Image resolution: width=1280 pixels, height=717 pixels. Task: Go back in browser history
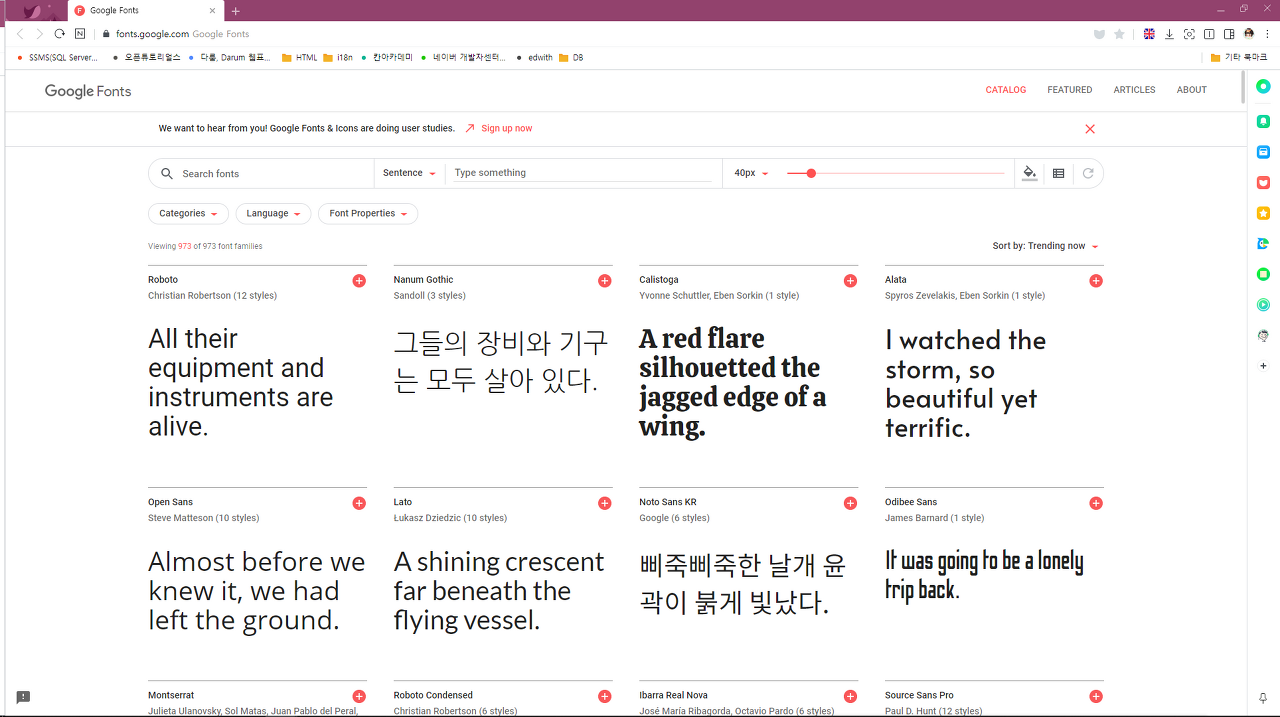coord(20,34)
